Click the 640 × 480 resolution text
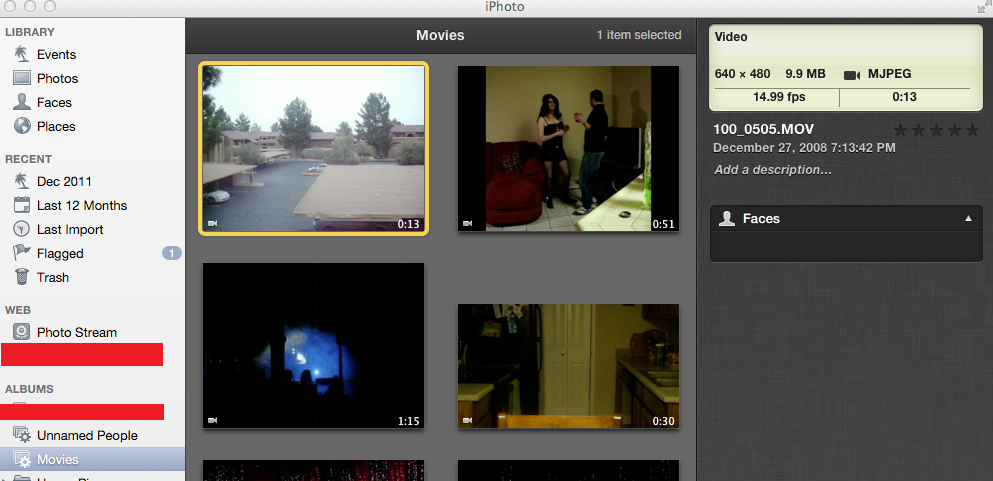 coord(742,74)
